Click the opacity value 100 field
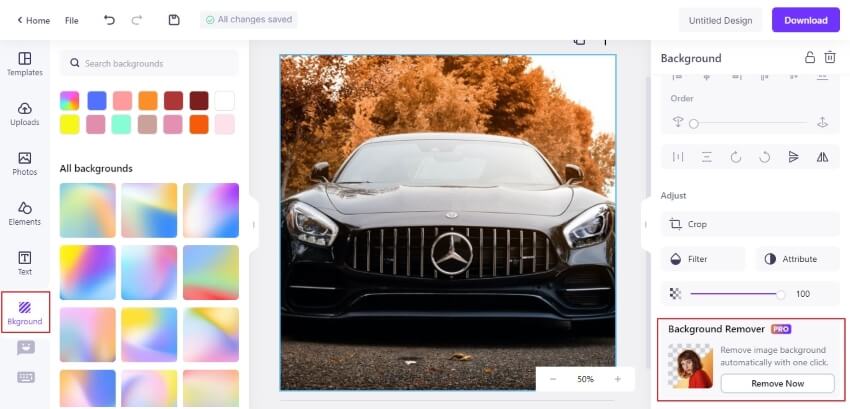This screenshot has height=409, width=850. [x=803, y=294]
